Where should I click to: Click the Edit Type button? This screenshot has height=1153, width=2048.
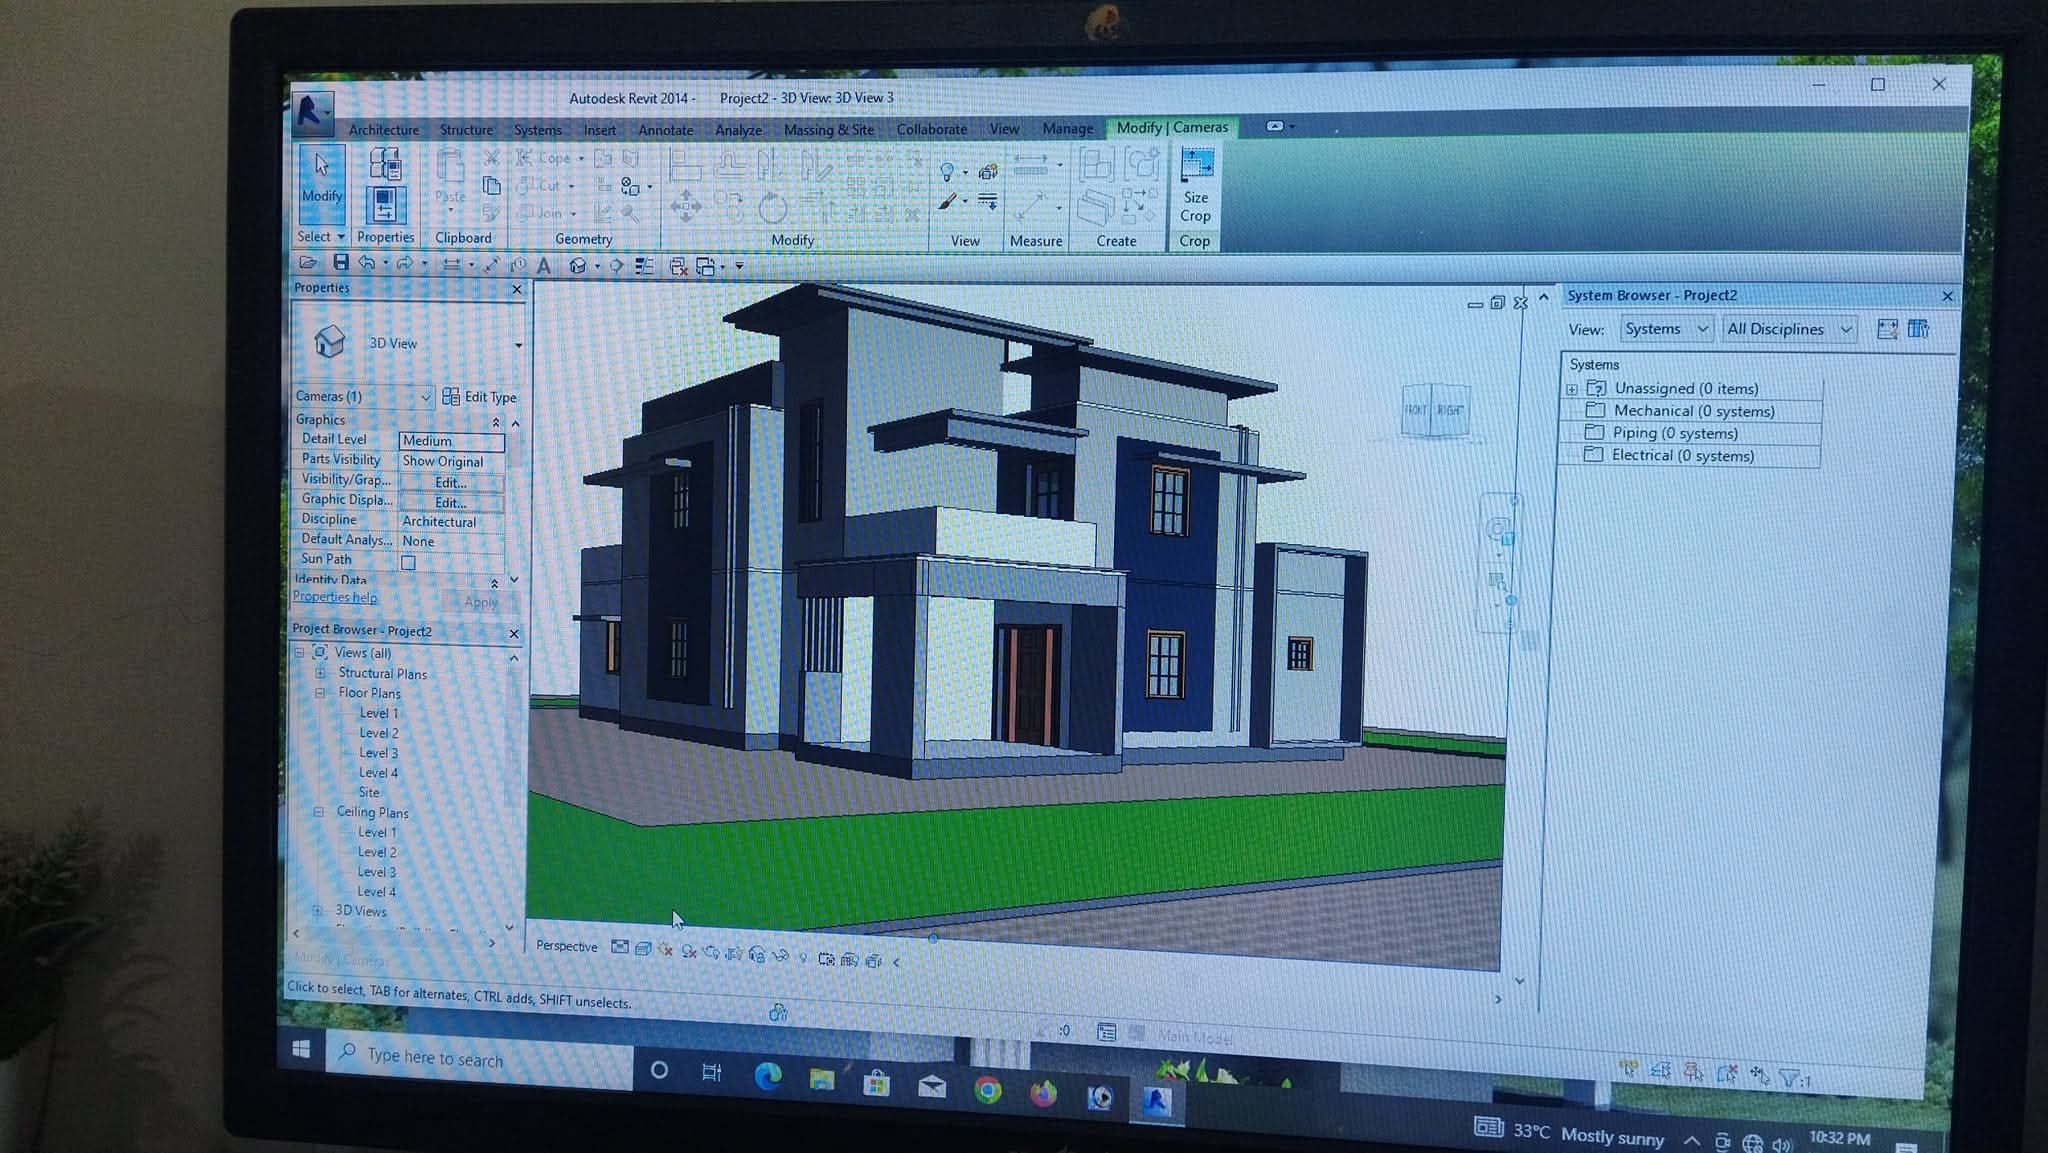click(479, 397)
